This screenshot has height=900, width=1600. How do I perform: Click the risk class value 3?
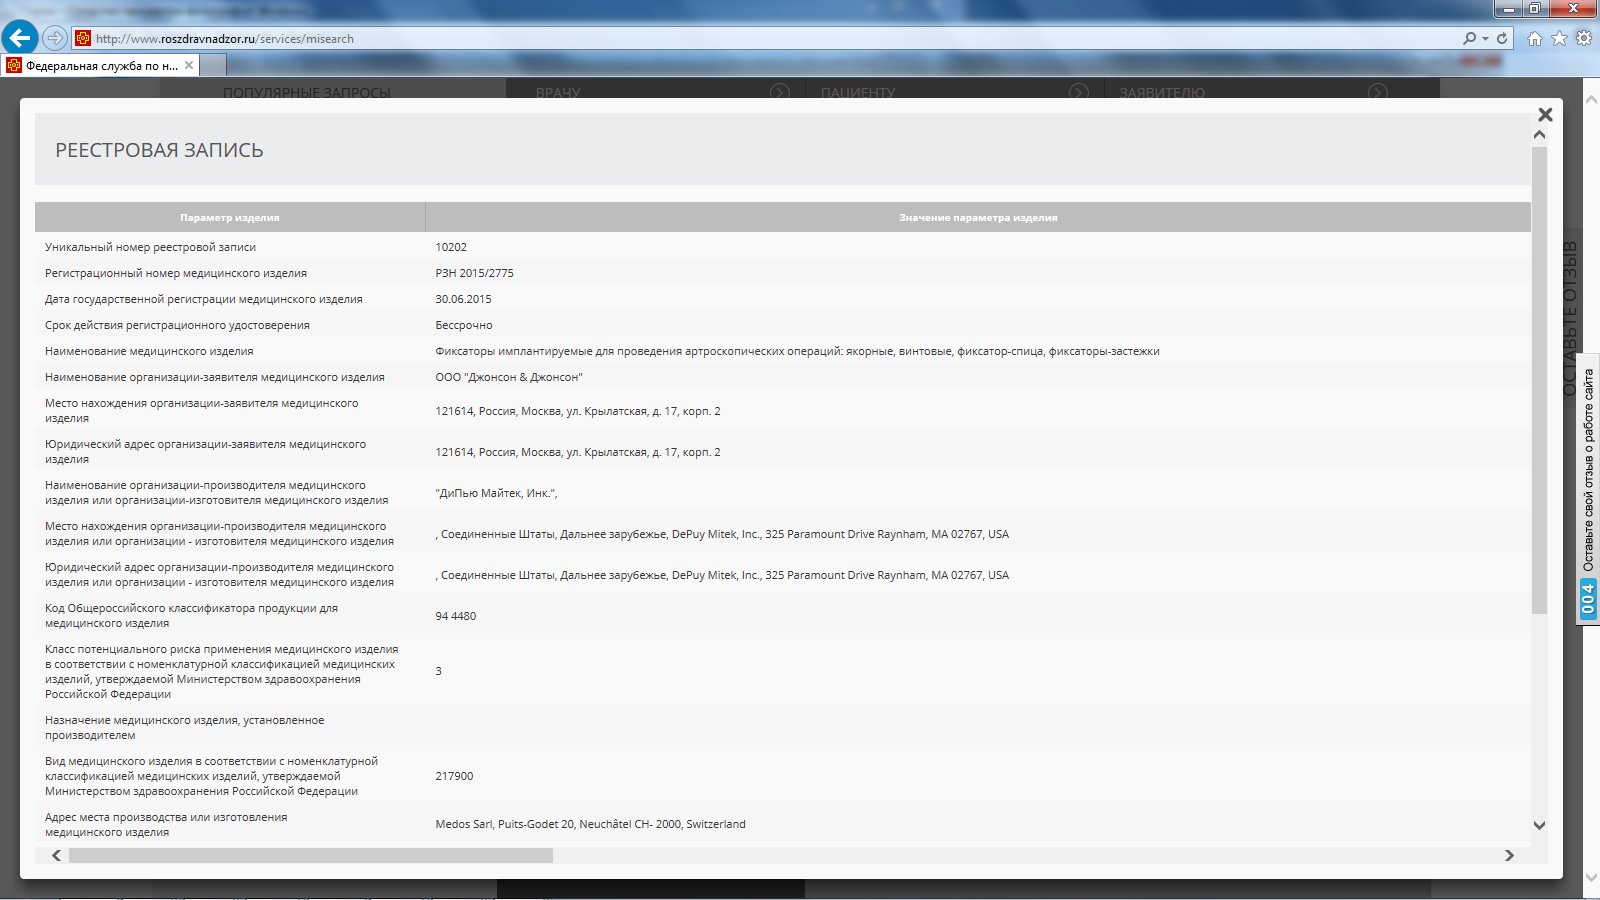438,671
